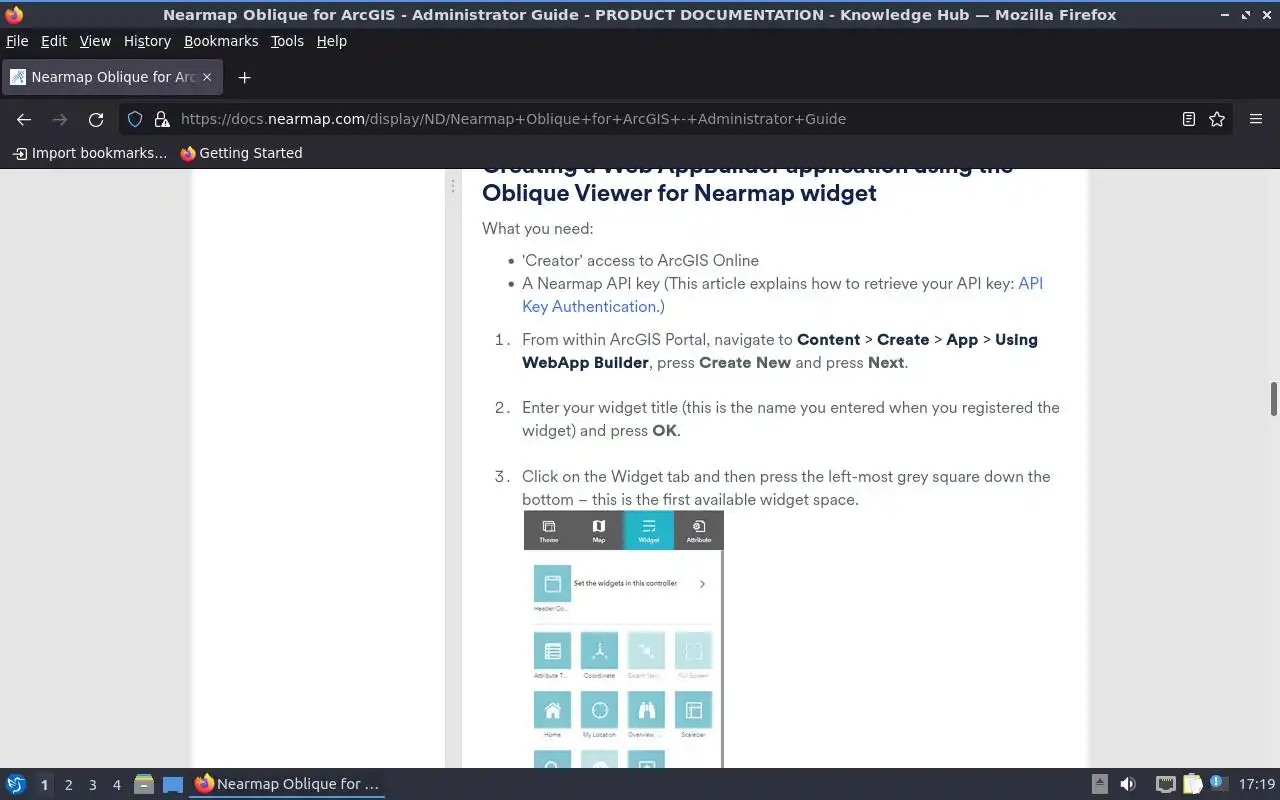
Task: Open the Widget tab screenshot image
Action: (623, 639)
